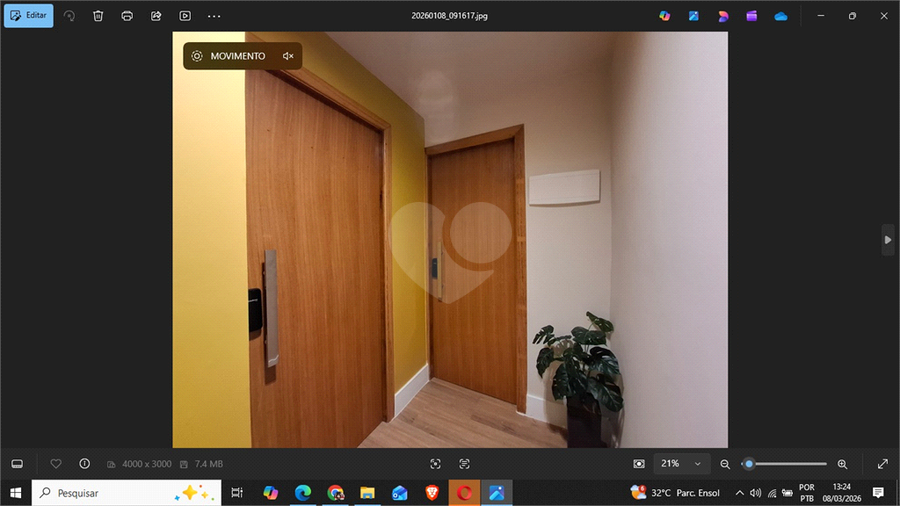Screen dimensions: 900x506
Task: Click the Editar button
Action: [x=28, y=16]
